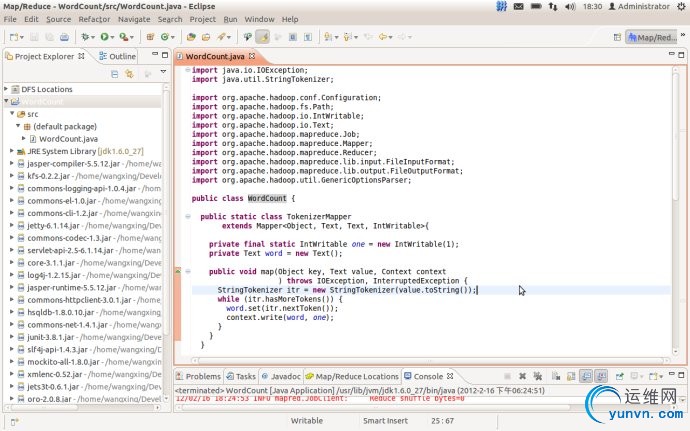This screenshot has height=431, width=690.
Task: Select the WordCount.java editor tab
Action: (x=214, y=56)
